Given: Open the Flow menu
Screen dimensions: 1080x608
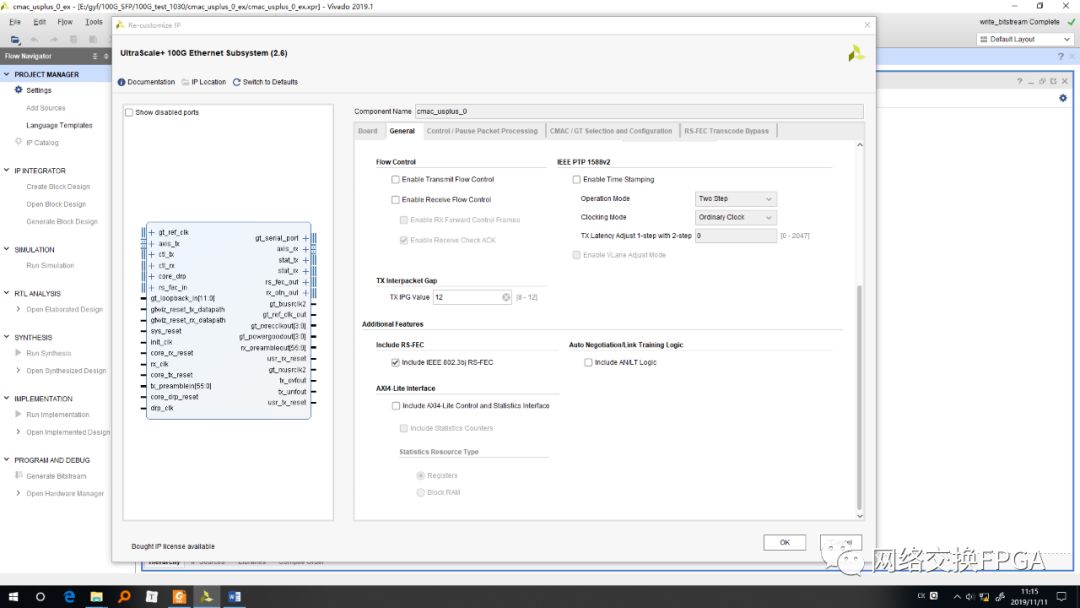Looking at the screenshot, I should tap(65, 22).
